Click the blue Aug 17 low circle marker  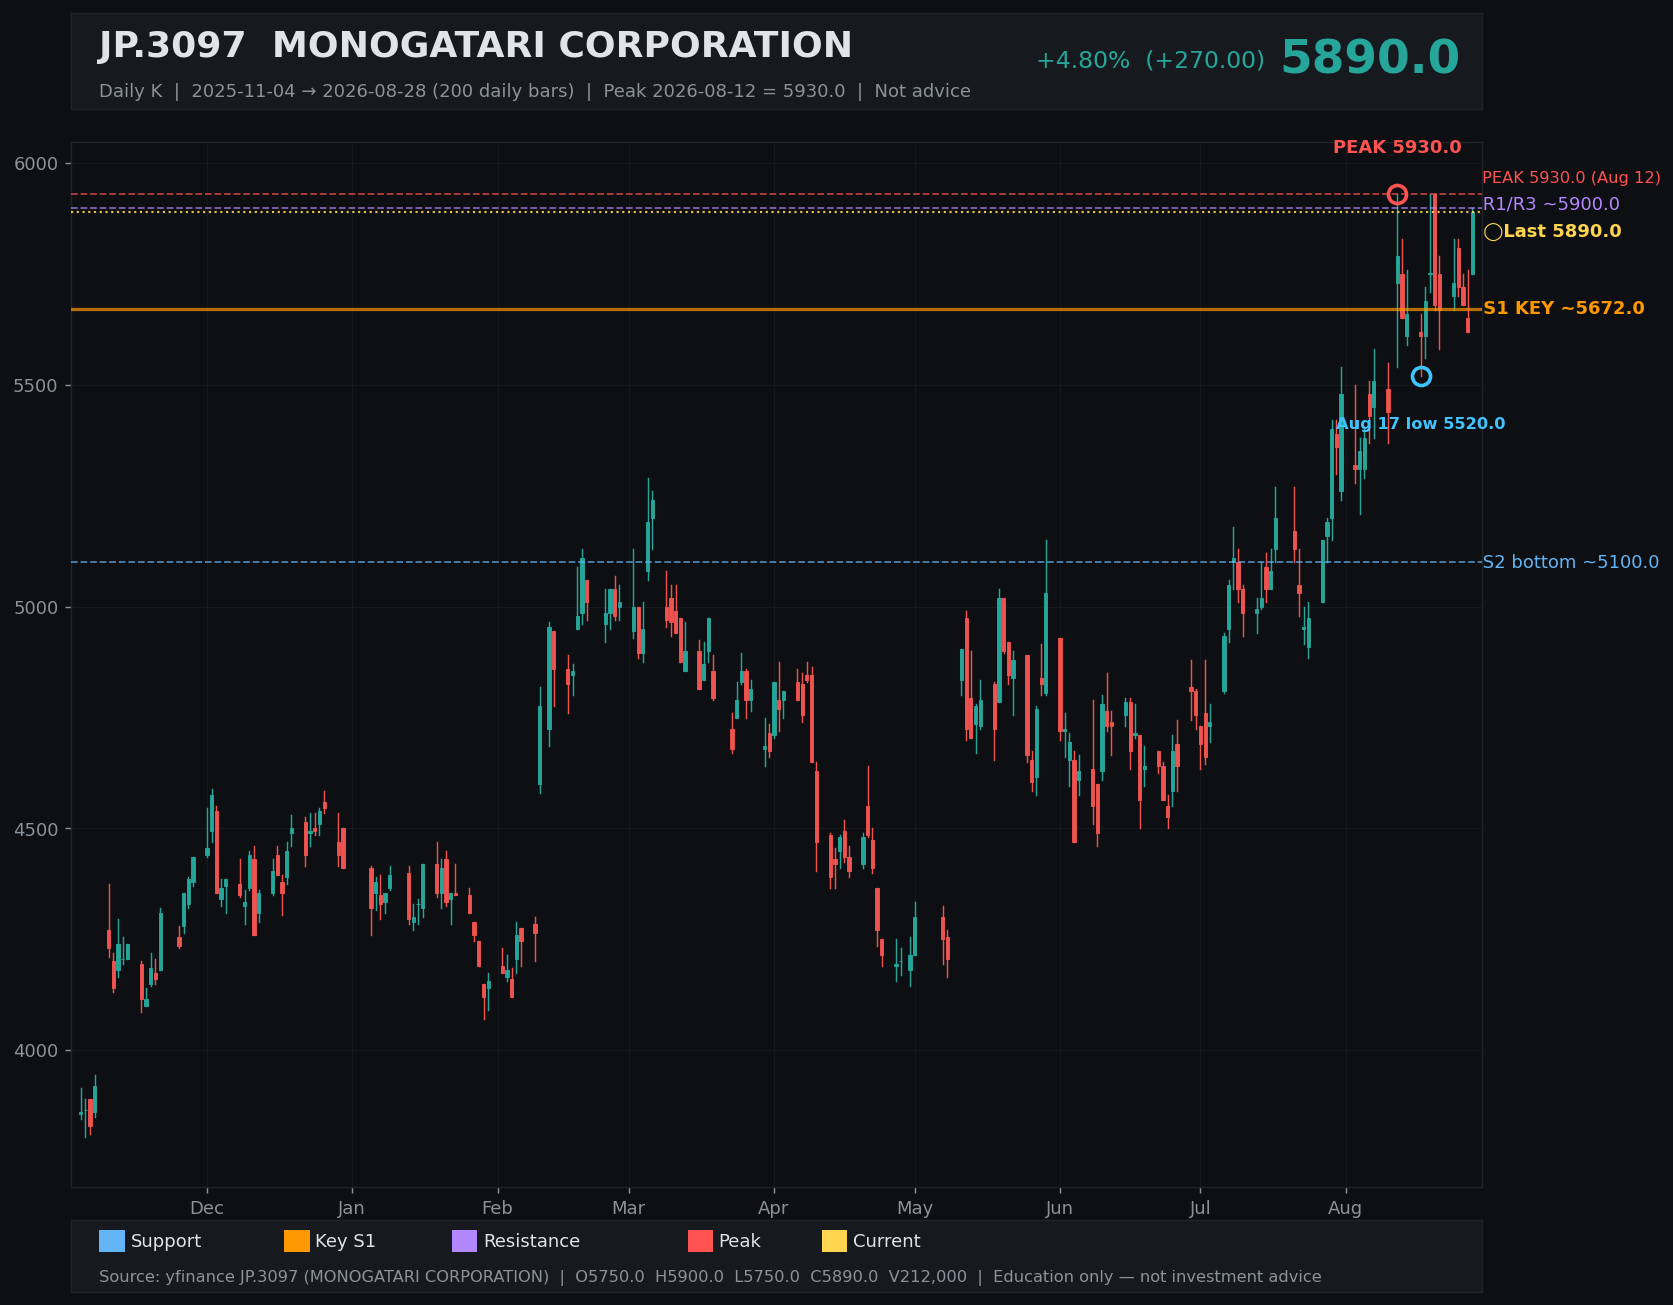coord(1421,376)
